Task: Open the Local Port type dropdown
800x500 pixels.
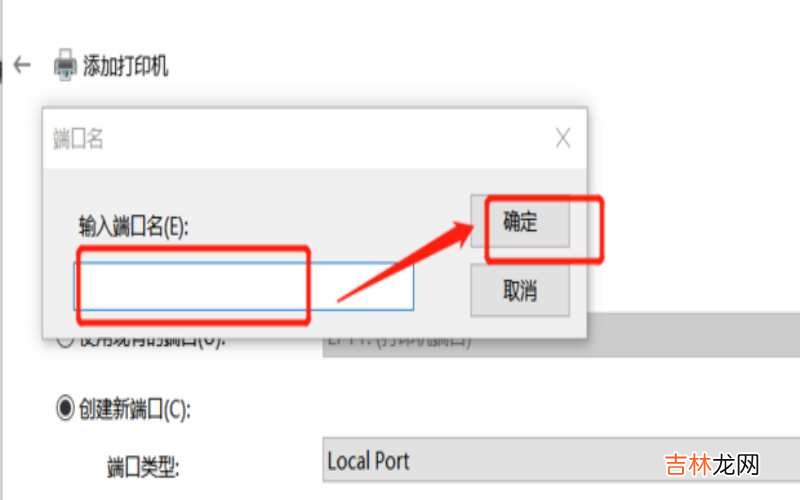Action: 561,459
